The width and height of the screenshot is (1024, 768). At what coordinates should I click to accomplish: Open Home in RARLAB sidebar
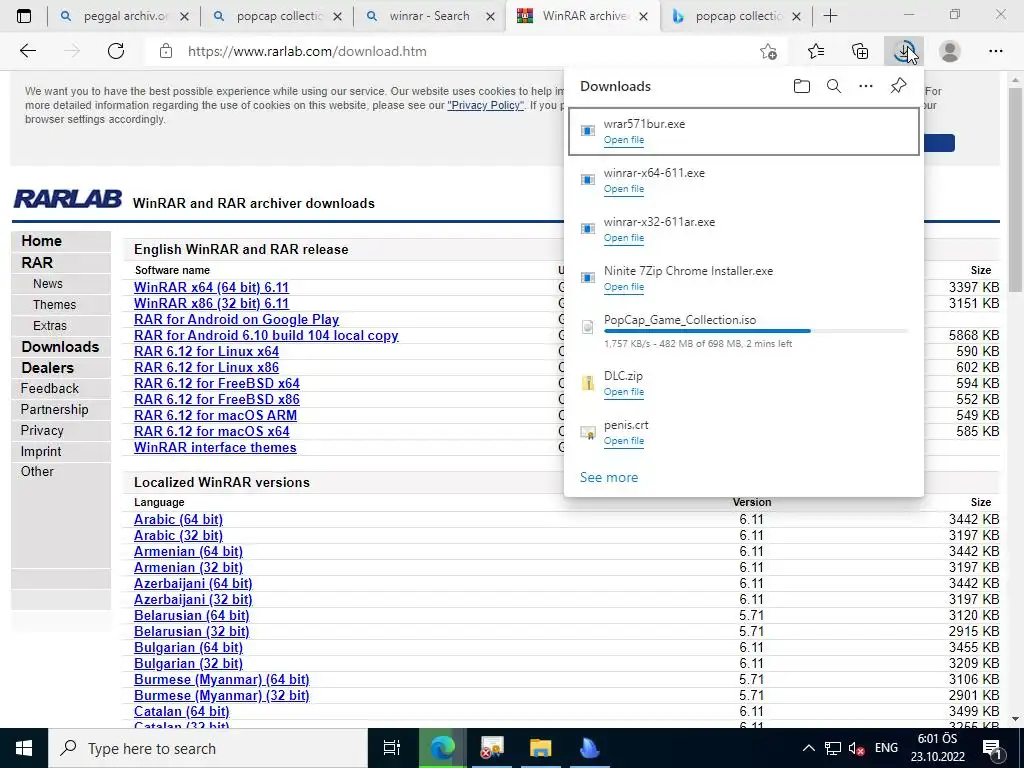41,241
